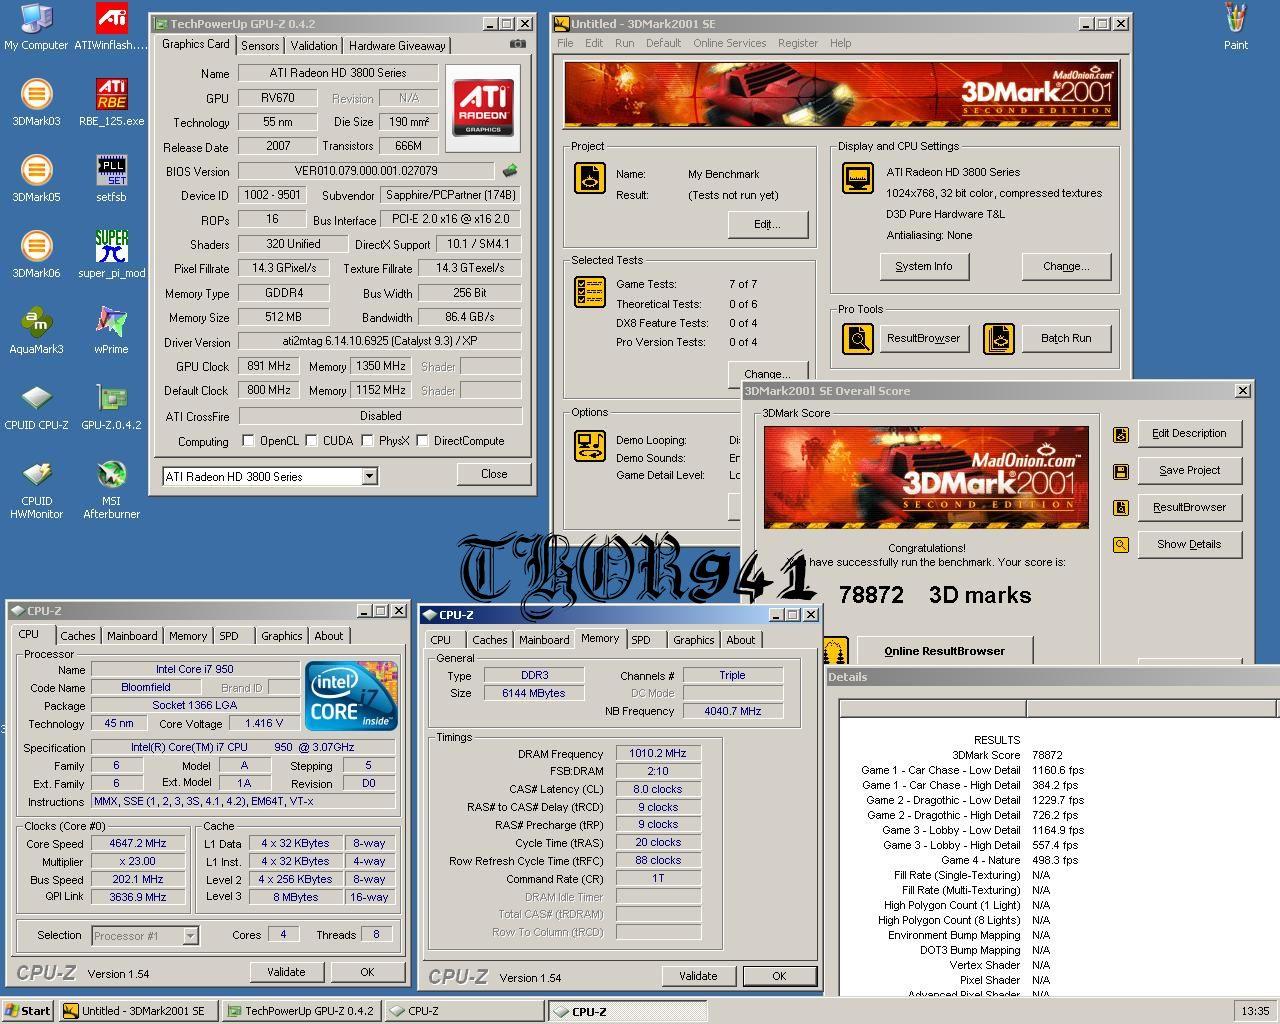1280x1024 pixels.
Task: Click the Edit Description button
Action: click(x=1189, y=433)
